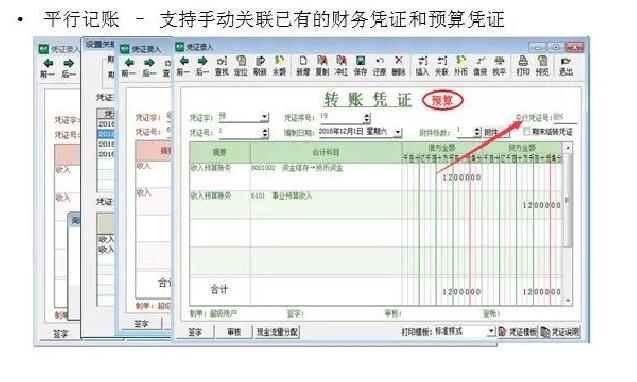
Task: Open the 编制日期 date dropdown
Action: pyautogui.click(x=398, y=132)
